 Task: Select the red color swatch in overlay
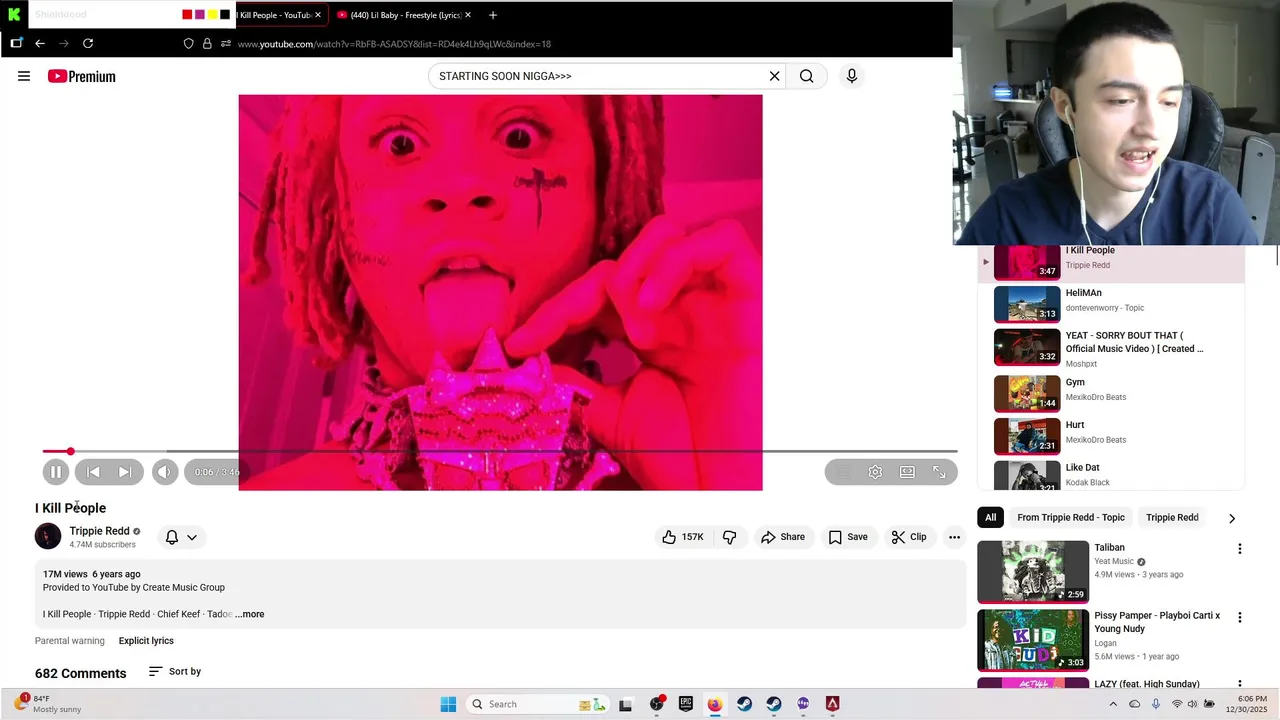187,15
